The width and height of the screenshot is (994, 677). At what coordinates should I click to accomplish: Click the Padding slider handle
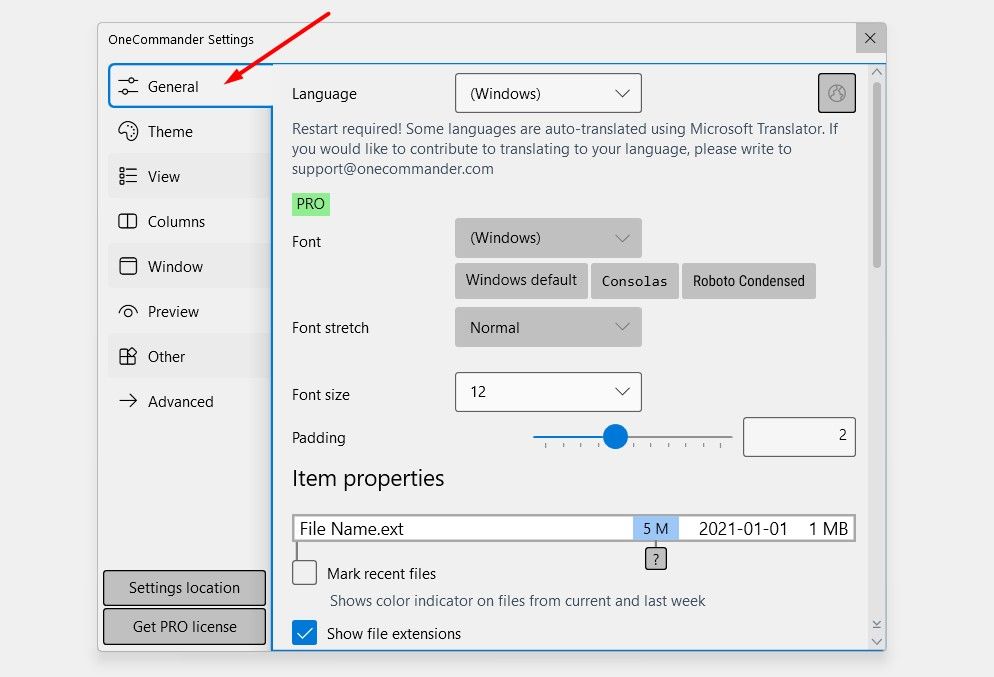(x=615, y=437)
